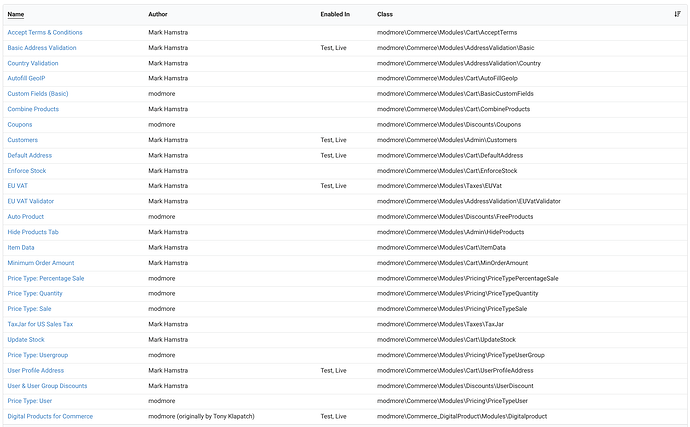The image size is (690, 427).
Task: Click 'Test, Live' in the EU VAT row
Action: 333,185
